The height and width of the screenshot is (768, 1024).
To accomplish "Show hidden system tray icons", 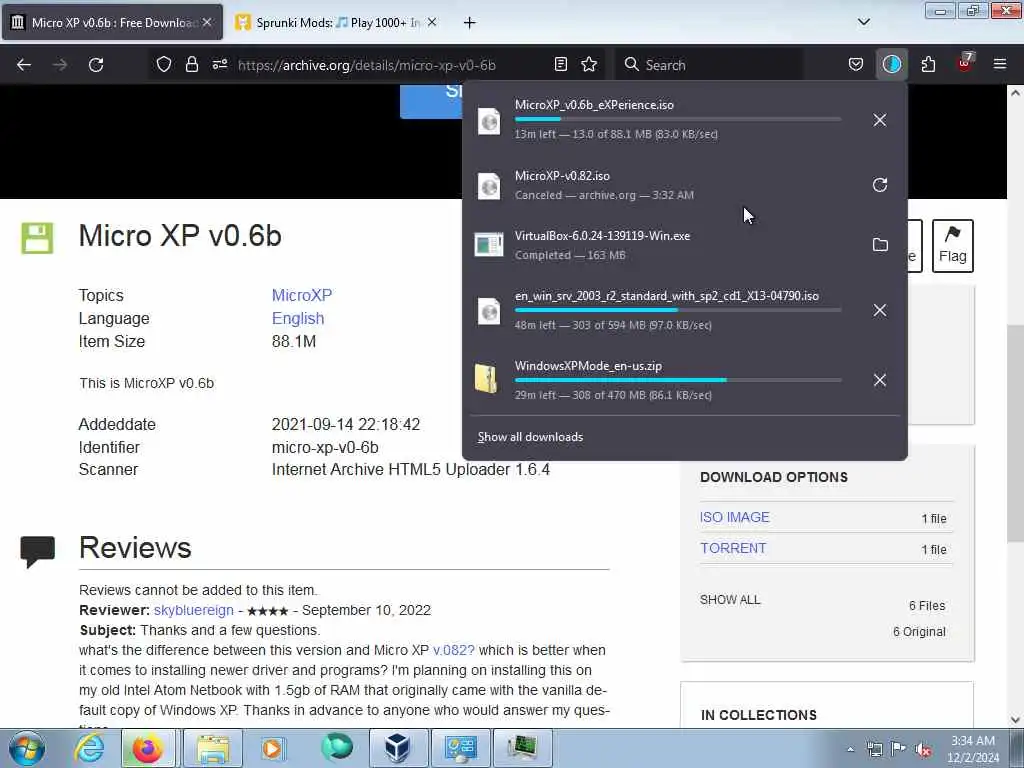I will (x=850, y=749).
